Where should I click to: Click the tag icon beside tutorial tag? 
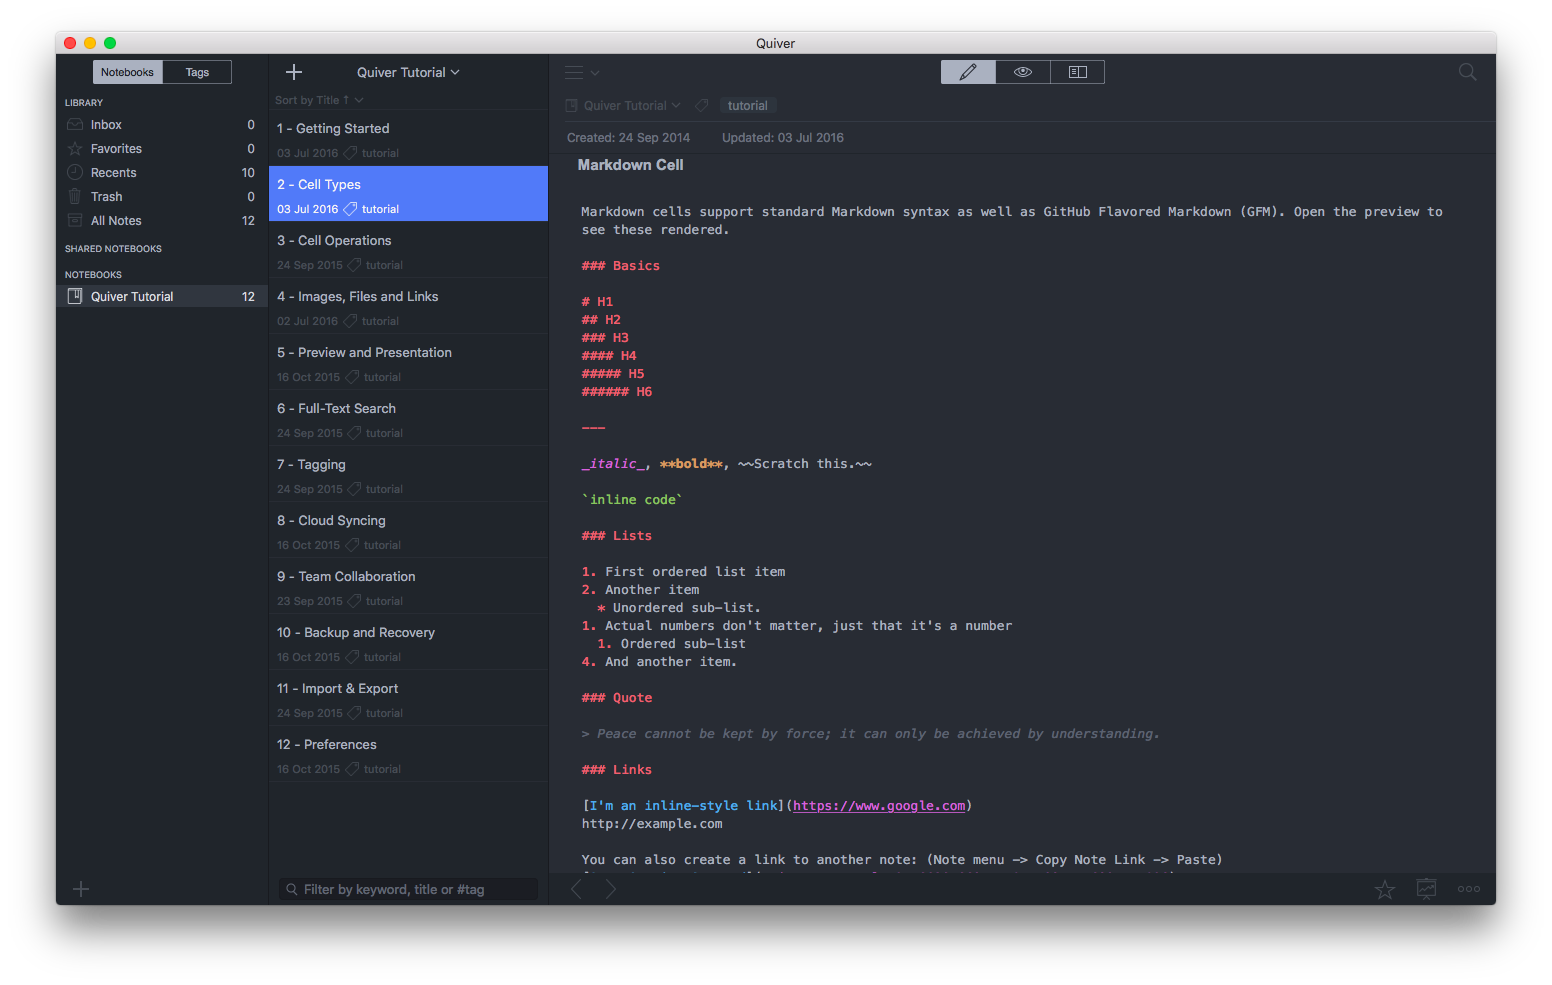[x=702, y=105]
